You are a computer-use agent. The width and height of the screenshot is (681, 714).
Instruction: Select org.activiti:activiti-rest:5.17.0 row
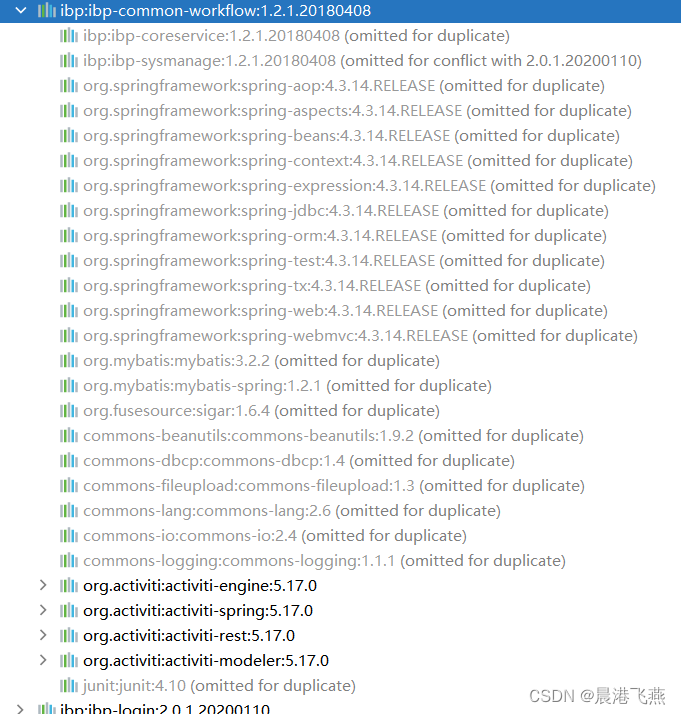point(189,636)
